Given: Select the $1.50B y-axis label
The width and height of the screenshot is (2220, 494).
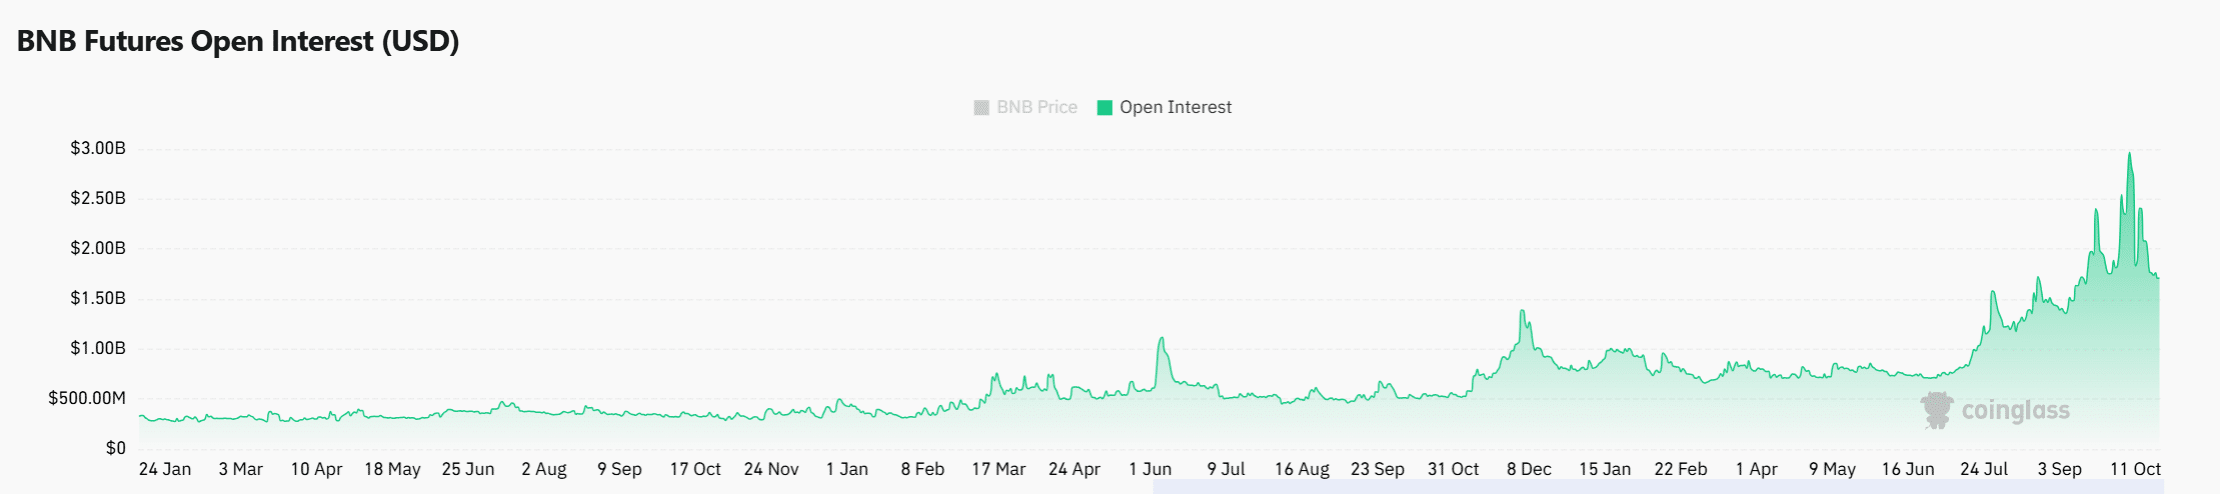Looking at the screenshot, I should tap(98, 299).
